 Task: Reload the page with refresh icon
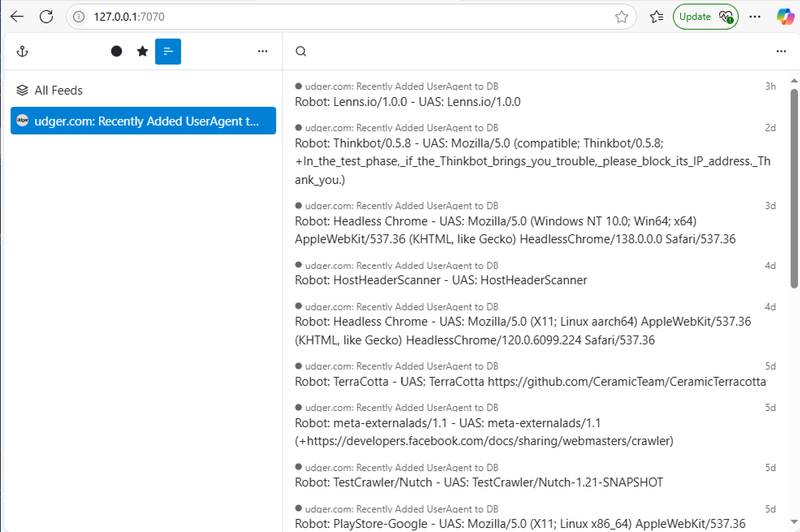(48, 16)
